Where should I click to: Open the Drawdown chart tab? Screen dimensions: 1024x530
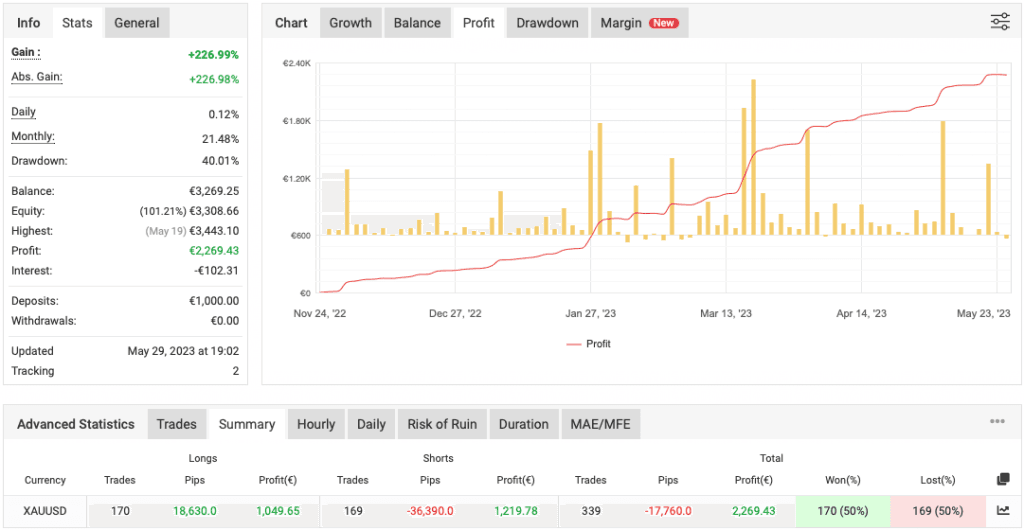547,23
